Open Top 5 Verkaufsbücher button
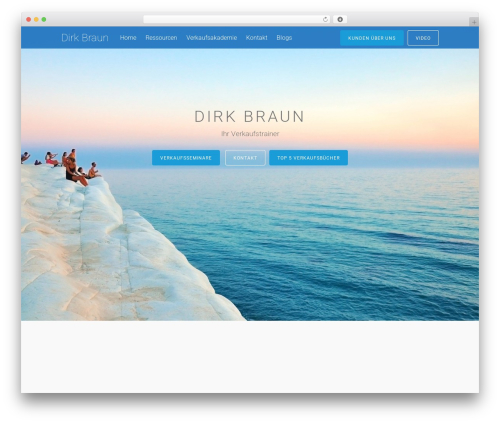 point(308,158)
